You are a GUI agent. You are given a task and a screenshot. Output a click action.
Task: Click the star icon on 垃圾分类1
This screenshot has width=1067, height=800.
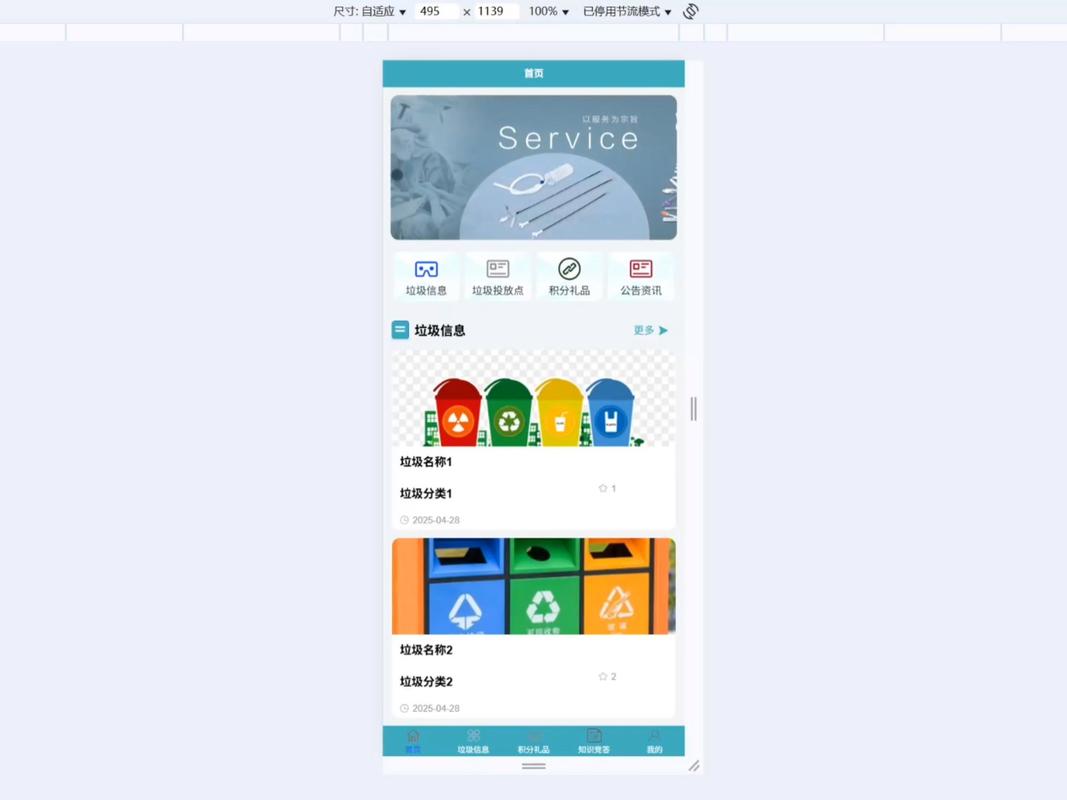click(602, 488)
